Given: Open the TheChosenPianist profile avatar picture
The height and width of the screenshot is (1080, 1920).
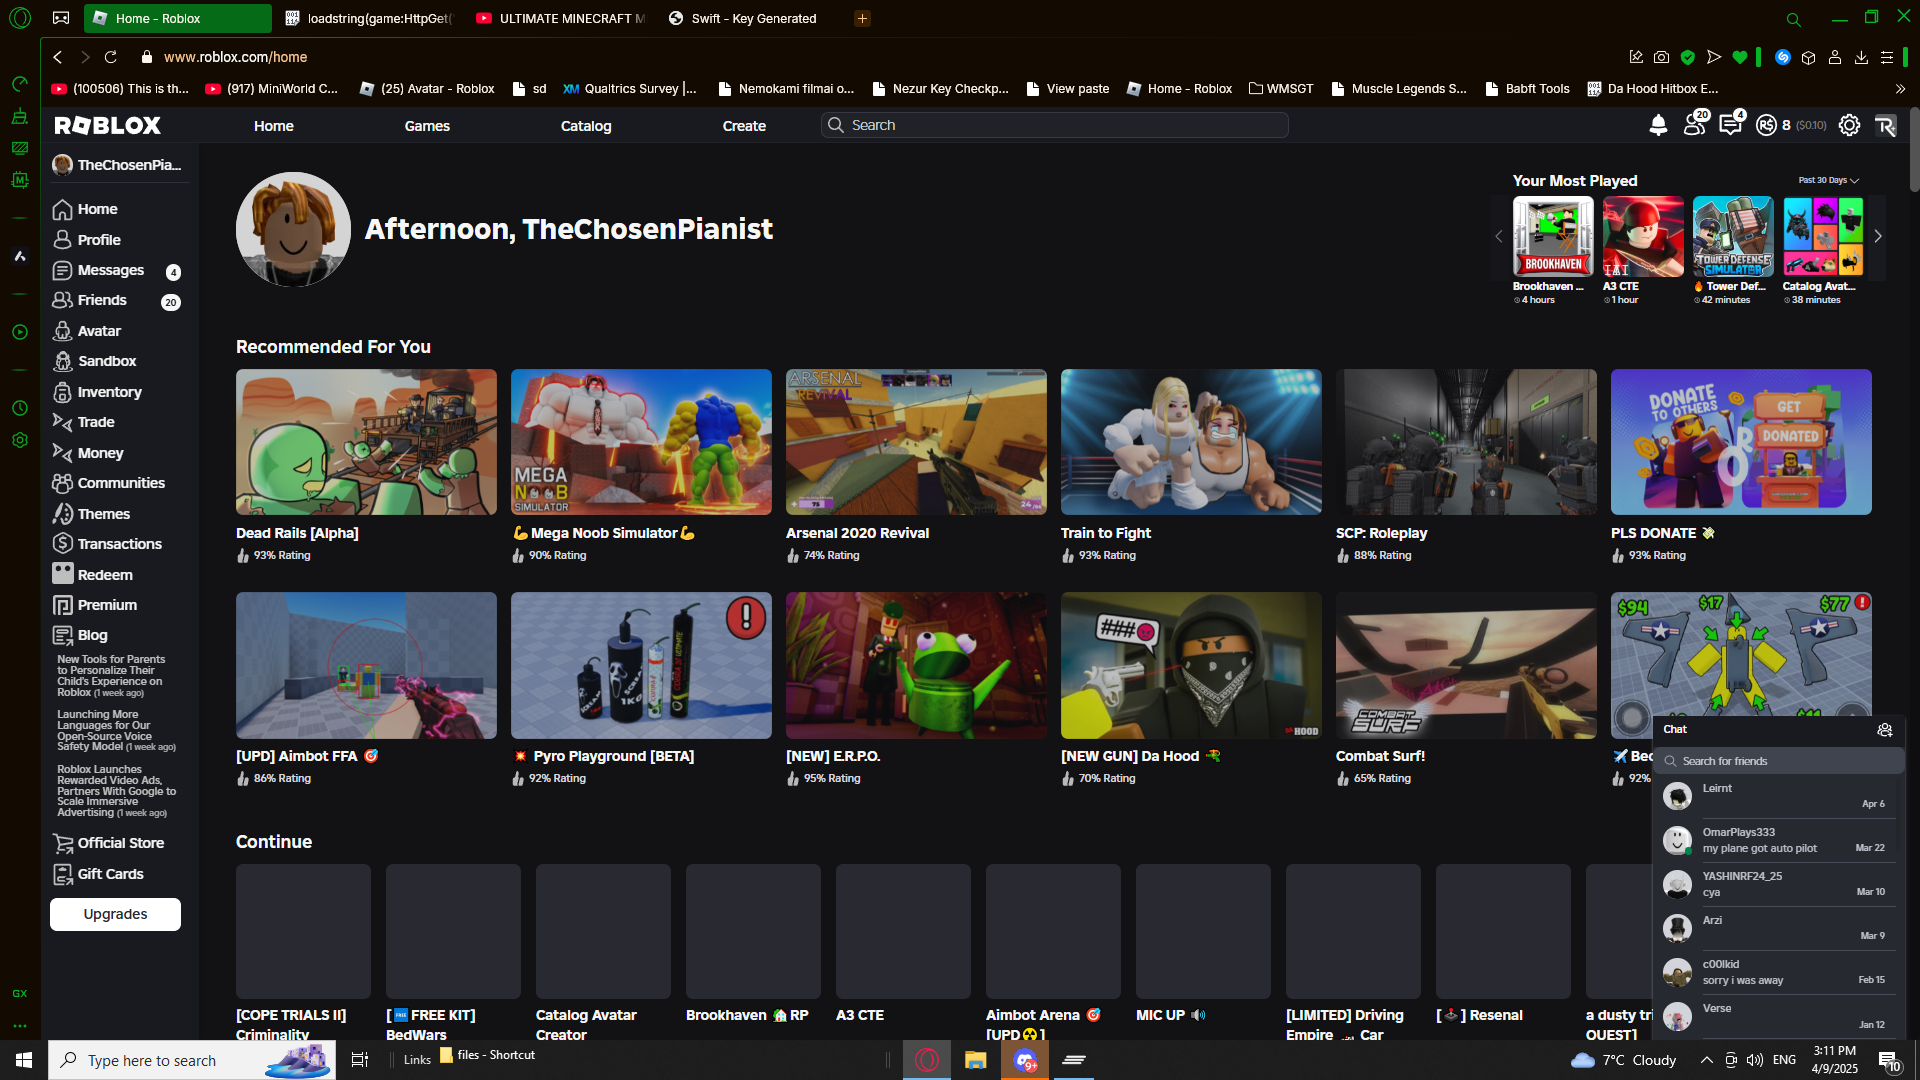Looking at the screenshot, I should 293,229.
